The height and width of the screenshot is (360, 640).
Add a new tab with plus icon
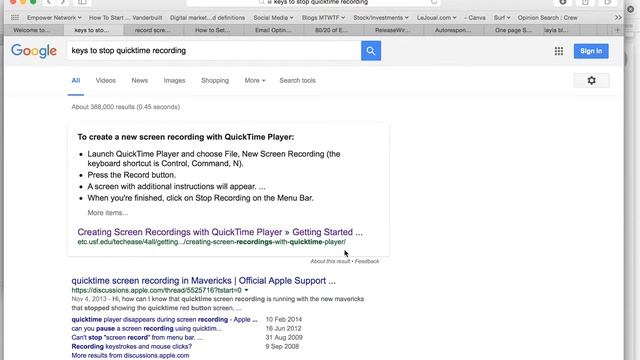click(x=617, y=30)
